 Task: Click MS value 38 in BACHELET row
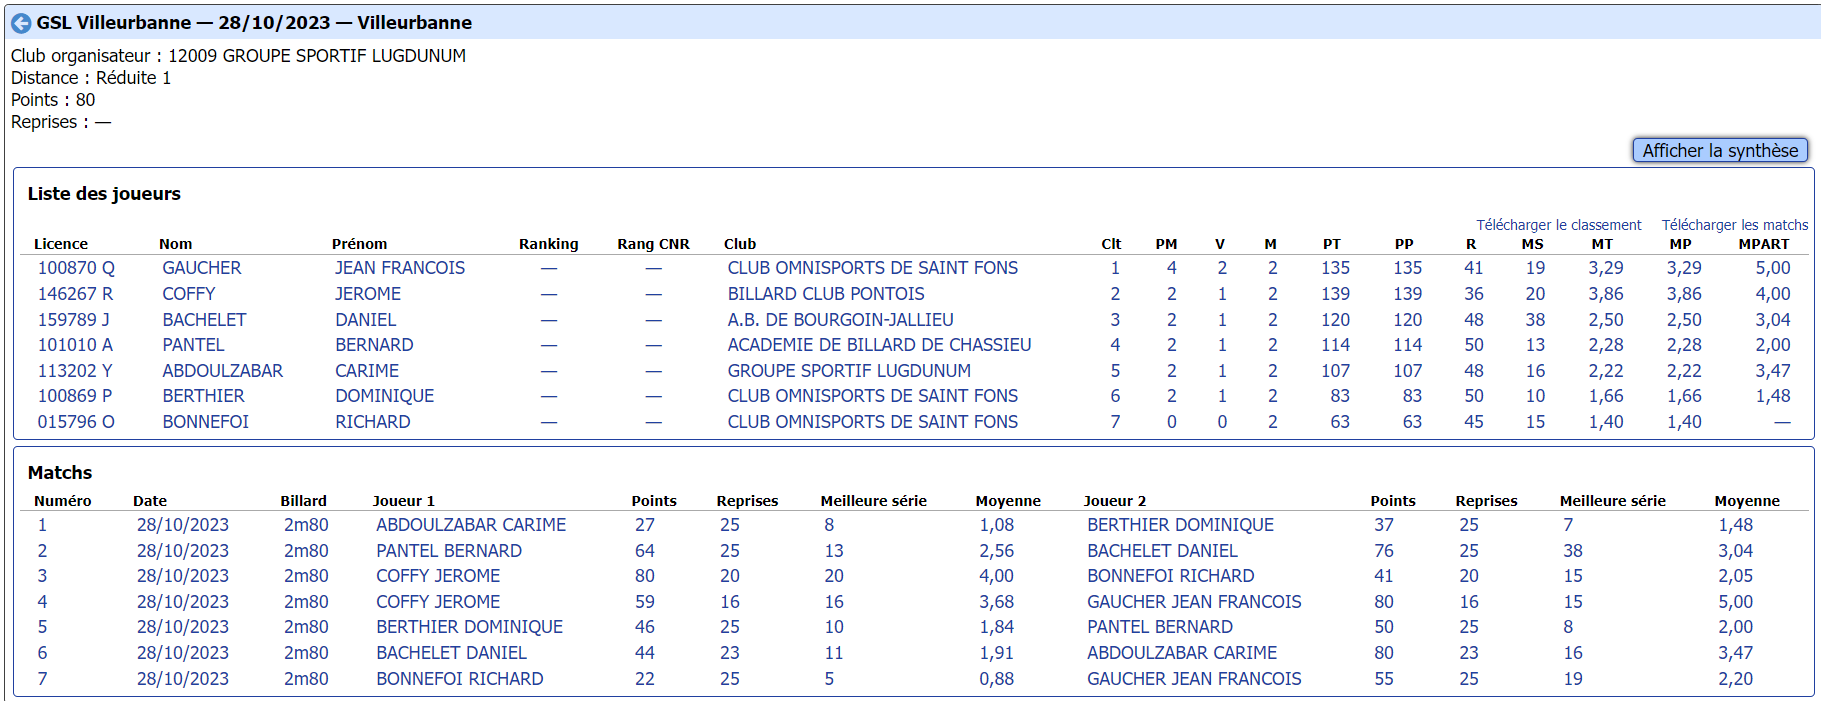1535,320
